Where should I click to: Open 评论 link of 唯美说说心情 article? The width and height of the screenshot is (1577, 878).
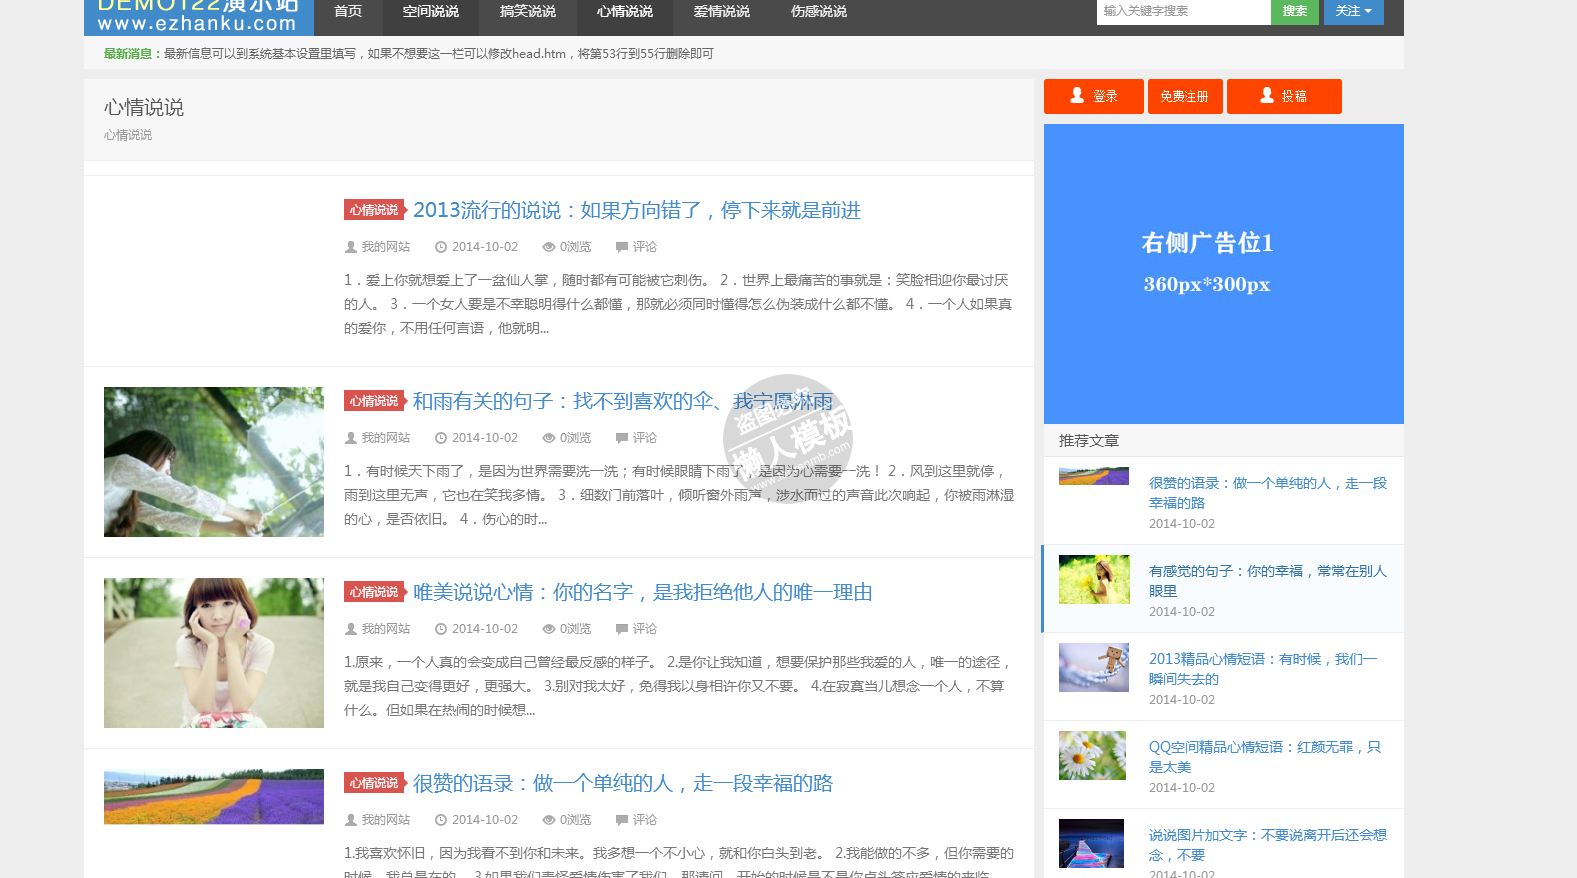coord(645,629)
